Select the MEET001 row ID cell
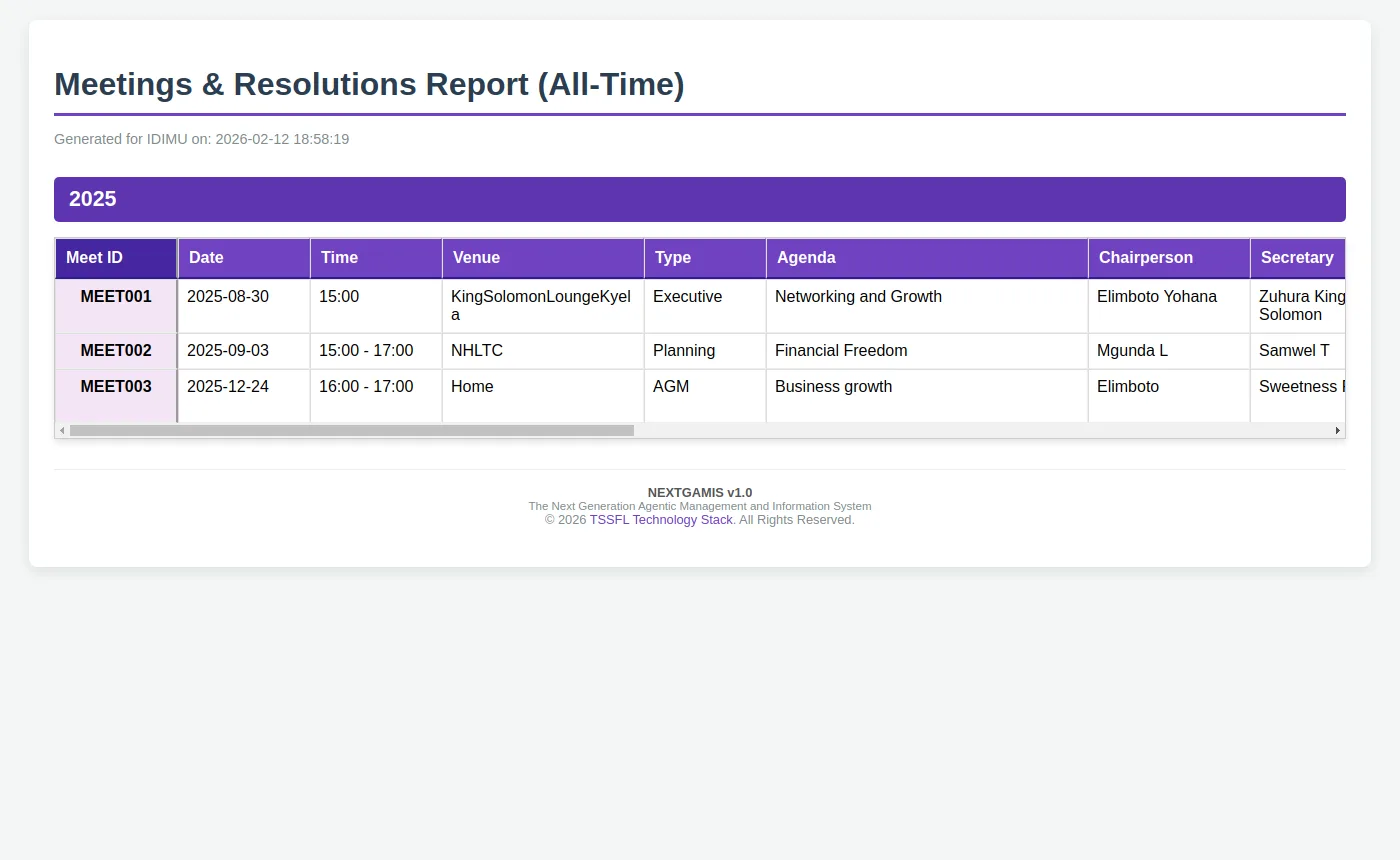1400x860 pixels. click(117, 306)
